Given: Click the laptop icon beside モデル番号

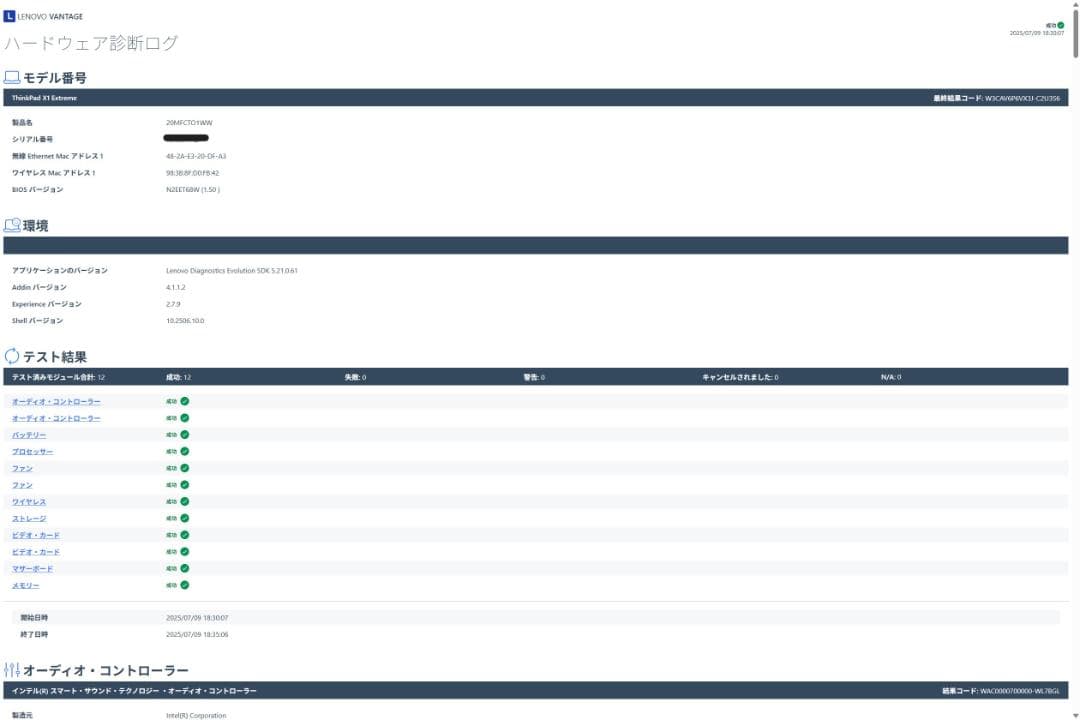Looking at the screenshot, I should pyautogui.click(x=12, y=77).
